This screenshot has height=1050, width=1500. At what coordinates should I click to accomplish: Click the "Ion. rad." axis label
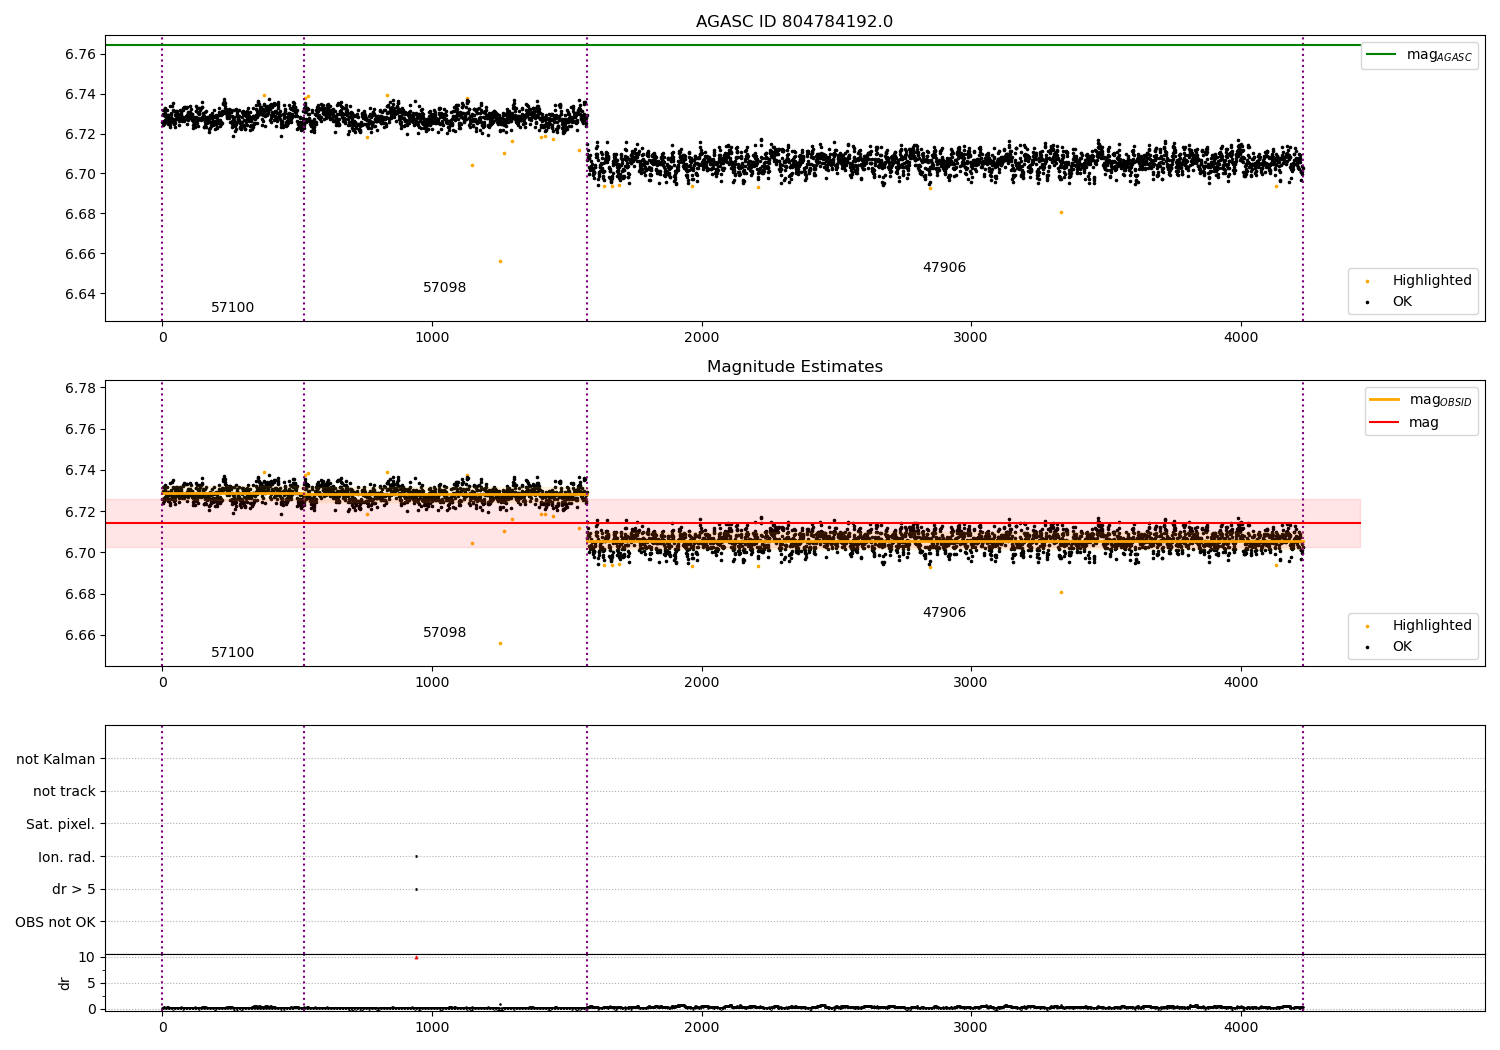(67, 857)
